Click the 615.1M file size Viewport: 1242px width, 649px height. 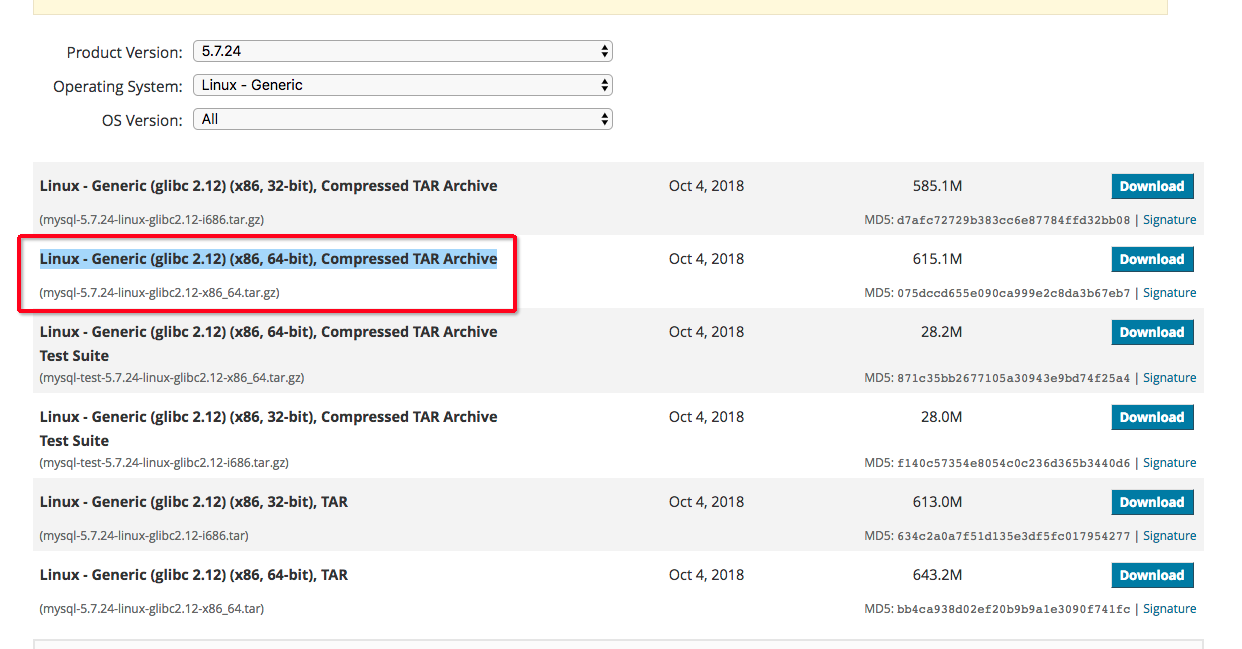click(937, 259)
